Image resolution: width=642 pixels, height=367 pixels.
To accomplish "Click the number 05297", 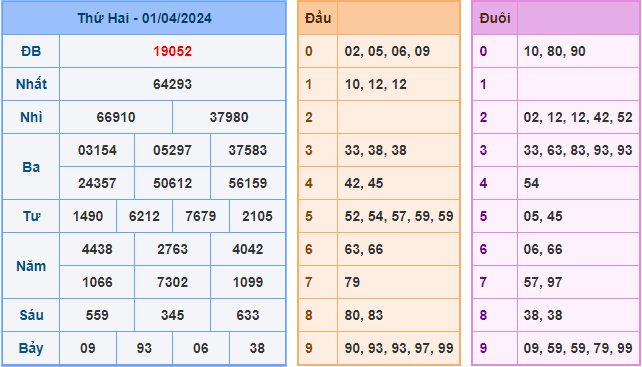I will tap(173, 150).
